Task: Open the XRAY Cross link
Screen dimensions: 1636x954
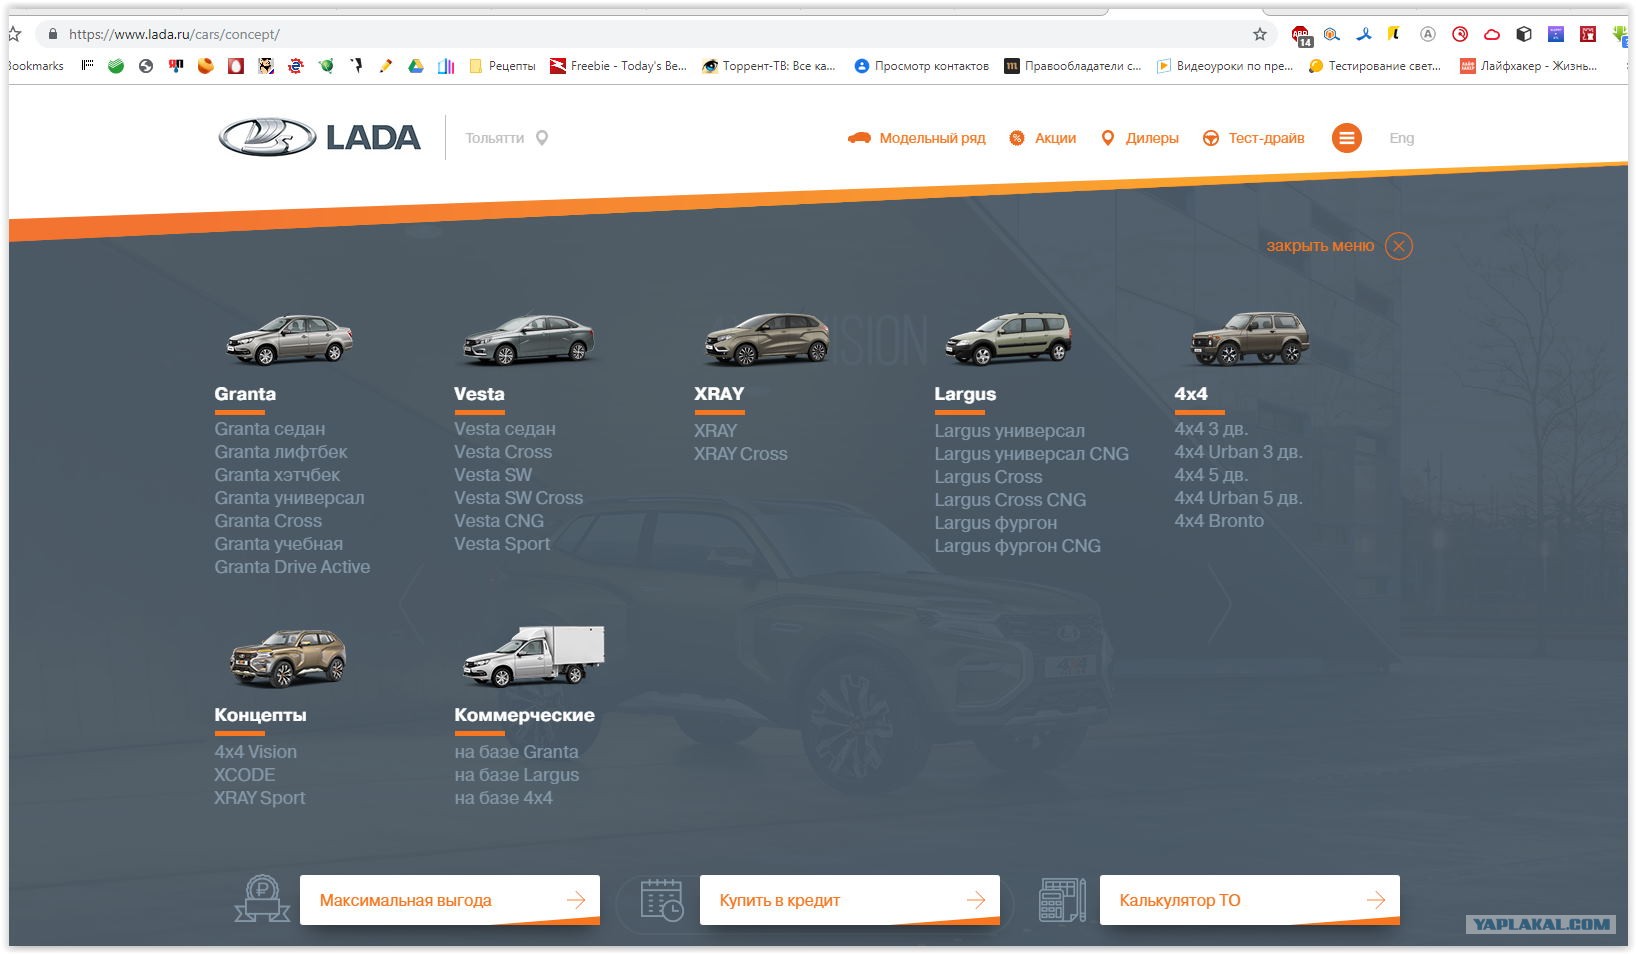Action: pos(741,454)
